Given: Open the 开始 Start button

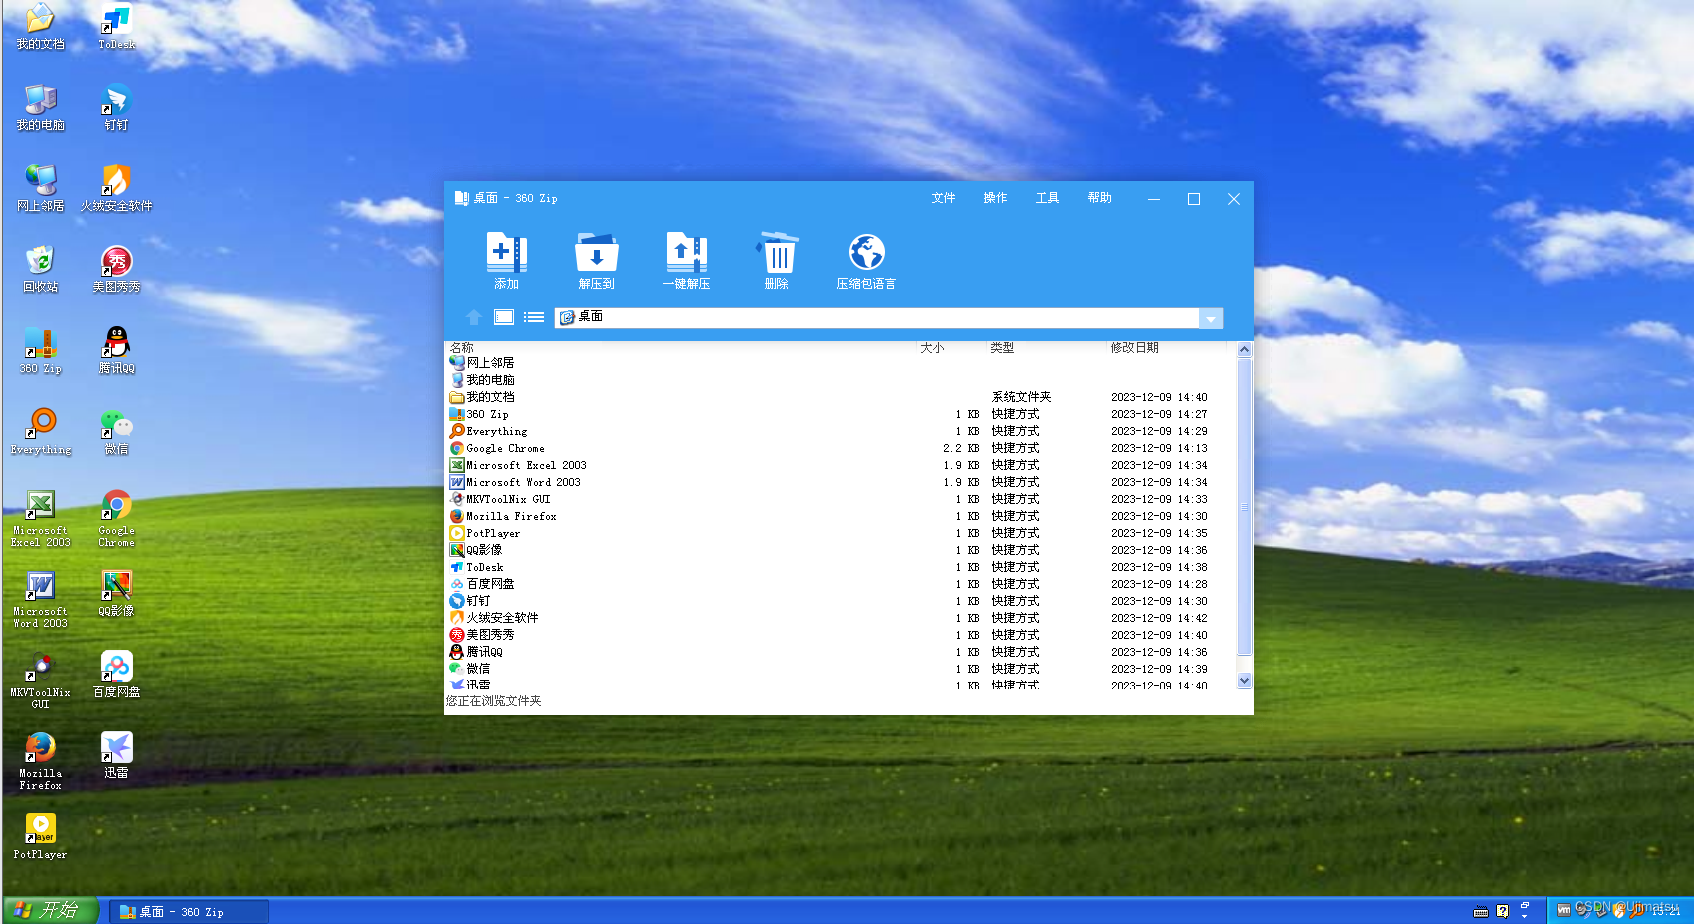Looking at the screenshot, I should point(49,910).
